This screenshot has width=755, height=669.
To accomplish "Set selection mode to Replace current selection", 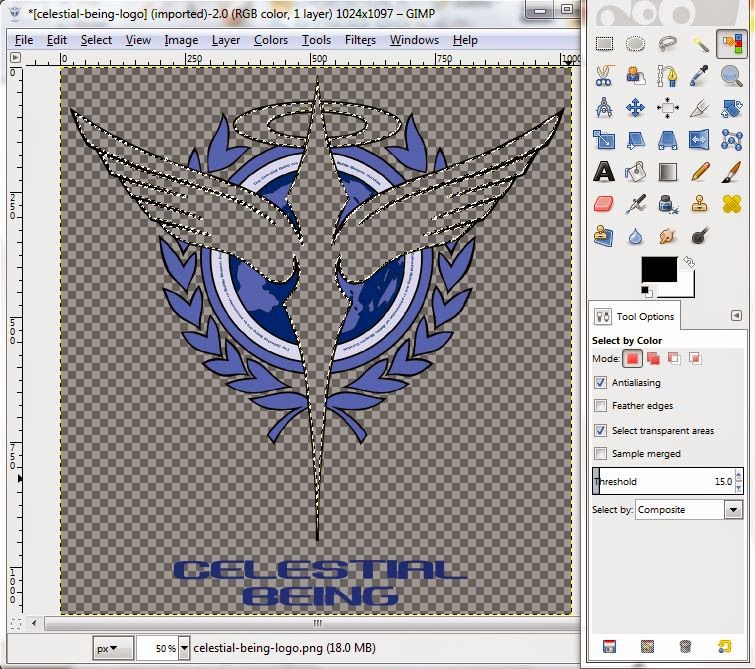I will pos(632,358).
